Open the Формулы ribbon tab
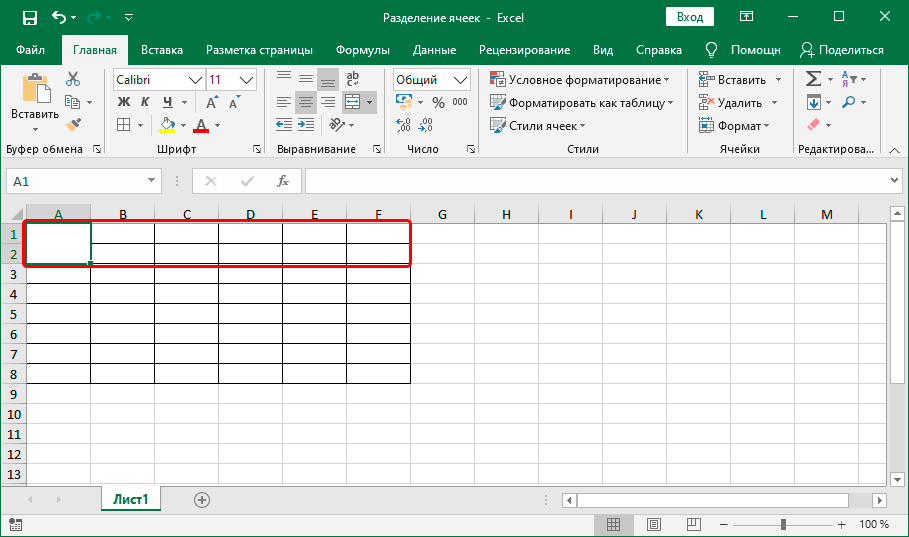 [x=362, y=50]
